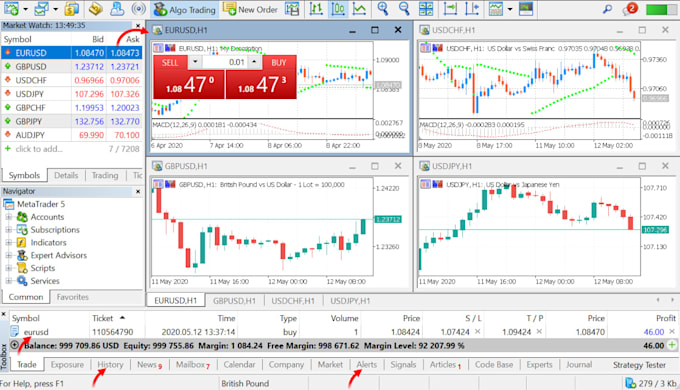Screen dimensions: 680x390
Task: Remove the T/P with its X
Action: pyautogui.click(x=539, y=331)
